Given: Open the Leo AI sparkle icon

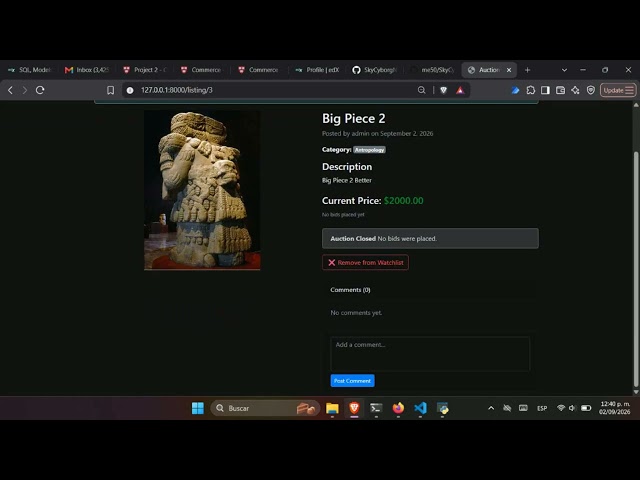Looking at the screenshot, I should [x=576, y=90].
